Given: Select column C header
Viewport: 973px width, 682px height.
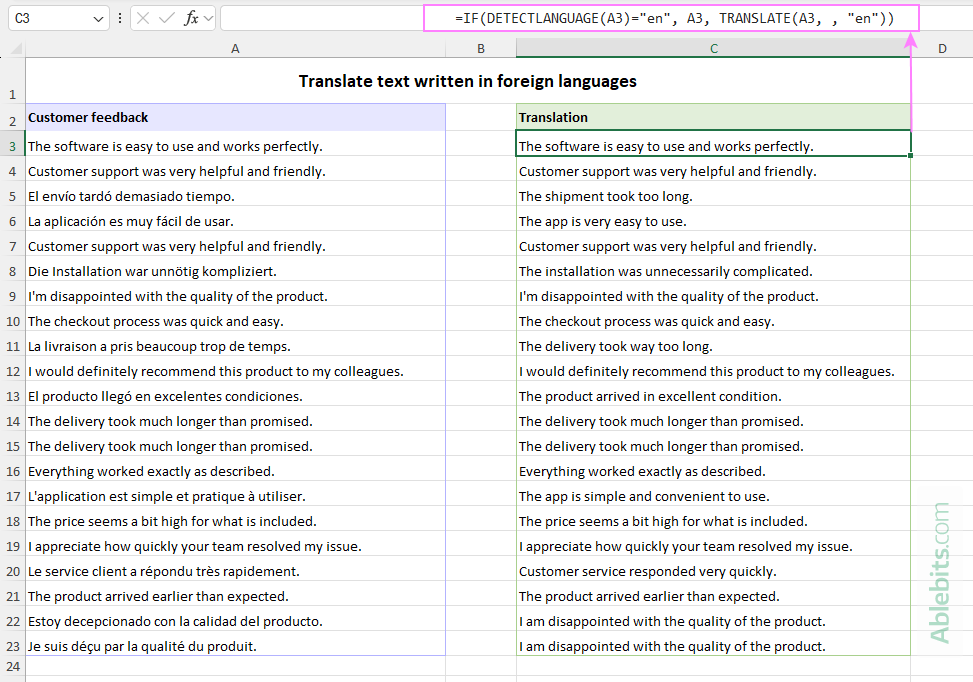Looking at the screenshot, I should pyautogui.click(x=714, y=48).
